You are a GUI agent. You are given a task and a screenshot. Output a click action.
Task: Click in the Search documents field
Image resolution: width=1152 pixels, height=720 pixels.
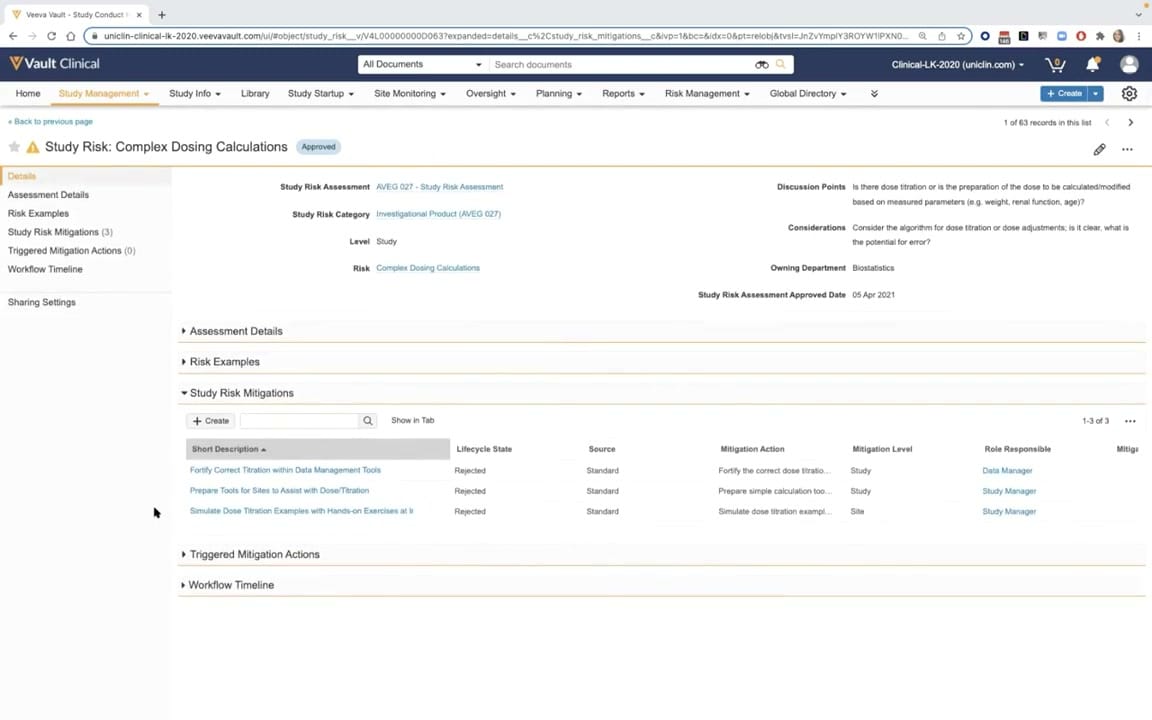point(621,65)
